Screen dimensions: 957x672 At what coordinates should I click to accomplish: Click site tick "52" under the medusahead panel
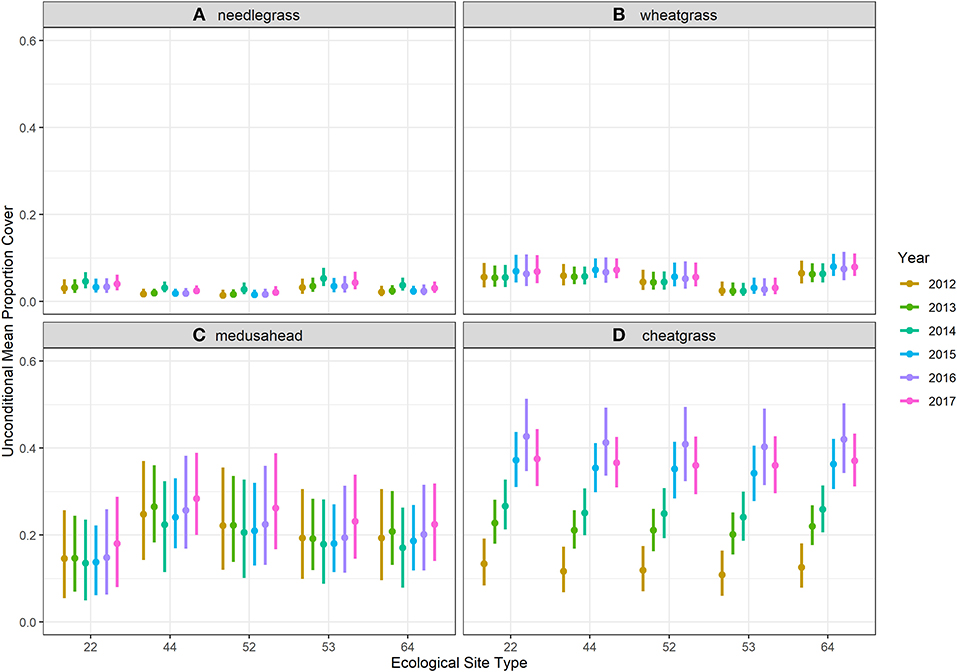pos(249,647)
